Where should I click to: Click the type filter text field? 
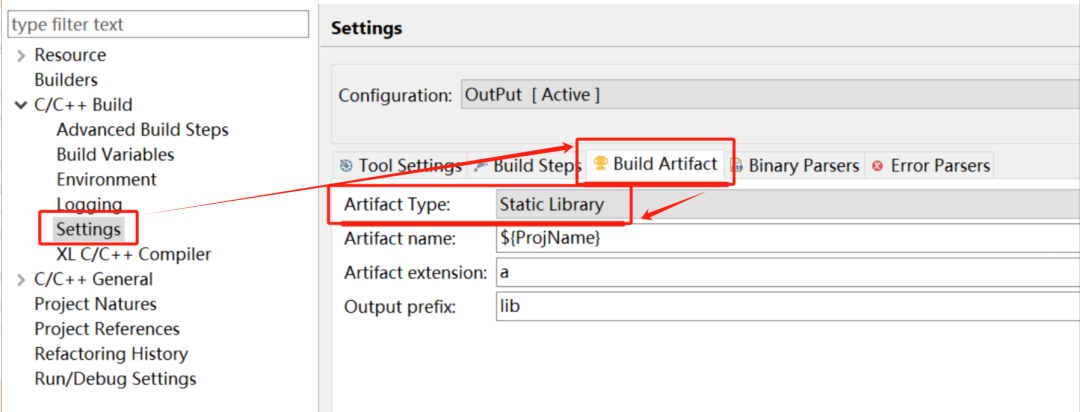coord(158,25)
